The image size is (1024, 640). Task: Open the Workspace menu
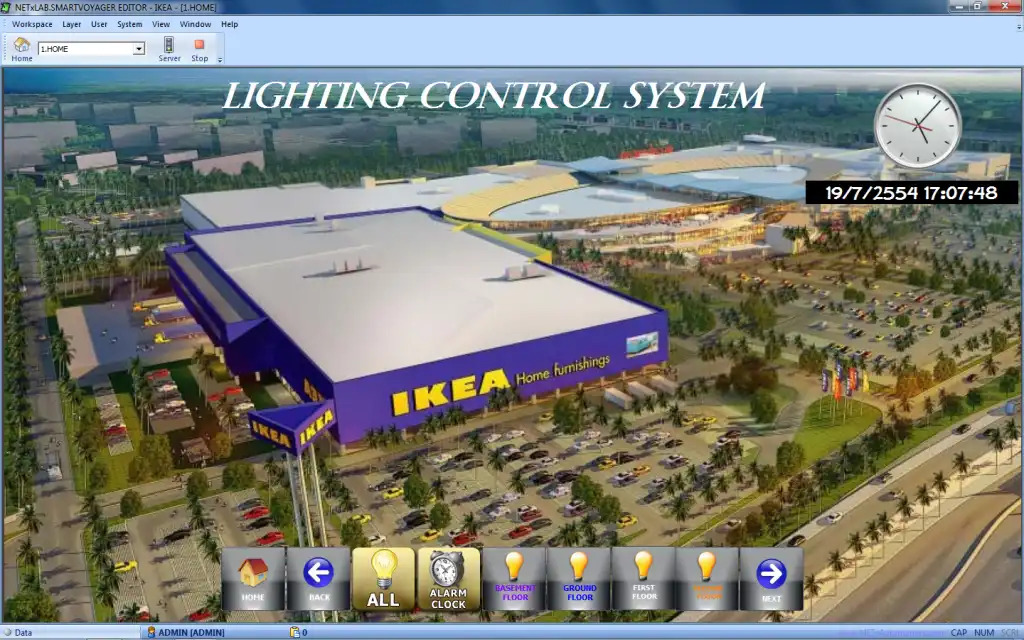click(32, 24)
